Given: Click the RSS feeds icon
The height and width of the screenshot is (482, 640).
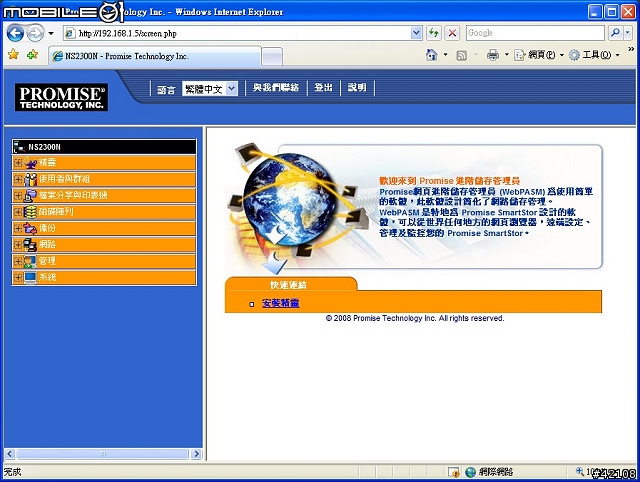Looking at the screenshot, I should pyautogui.click(x=462, y=56).
